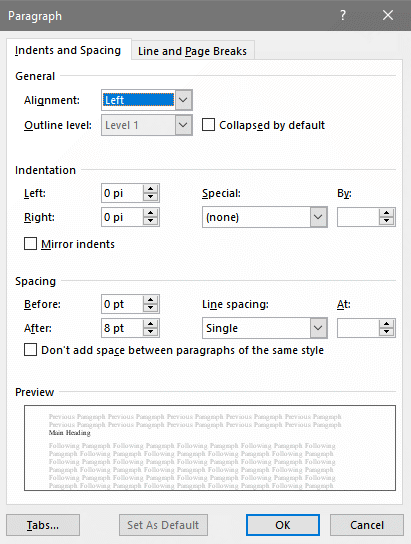411x544 pixels.
Task: Click the At spacing value field
Action: [358, 328]
